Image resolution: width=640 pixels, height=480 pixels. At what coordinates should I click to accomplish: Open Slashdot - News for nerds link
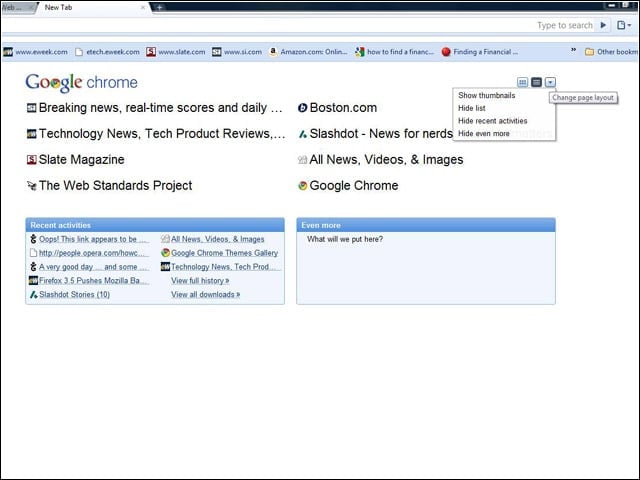(x=381, y=133)
